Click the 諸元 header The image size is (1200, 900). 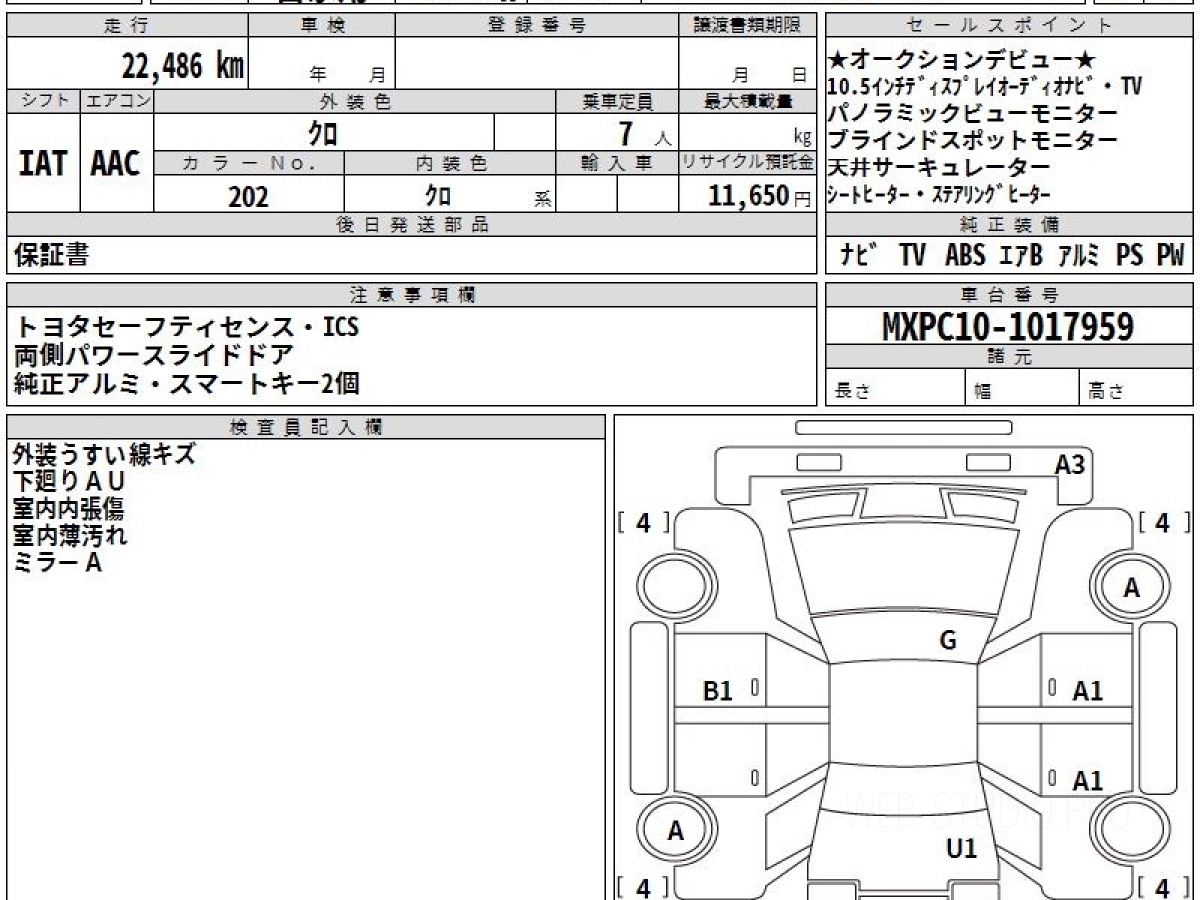[x=1010, y=357]
